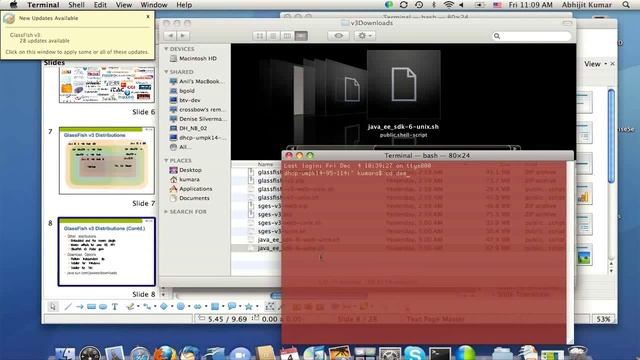Open Applications in Finder sidebar
The image size is (640, 360).
tap(191, 189)
